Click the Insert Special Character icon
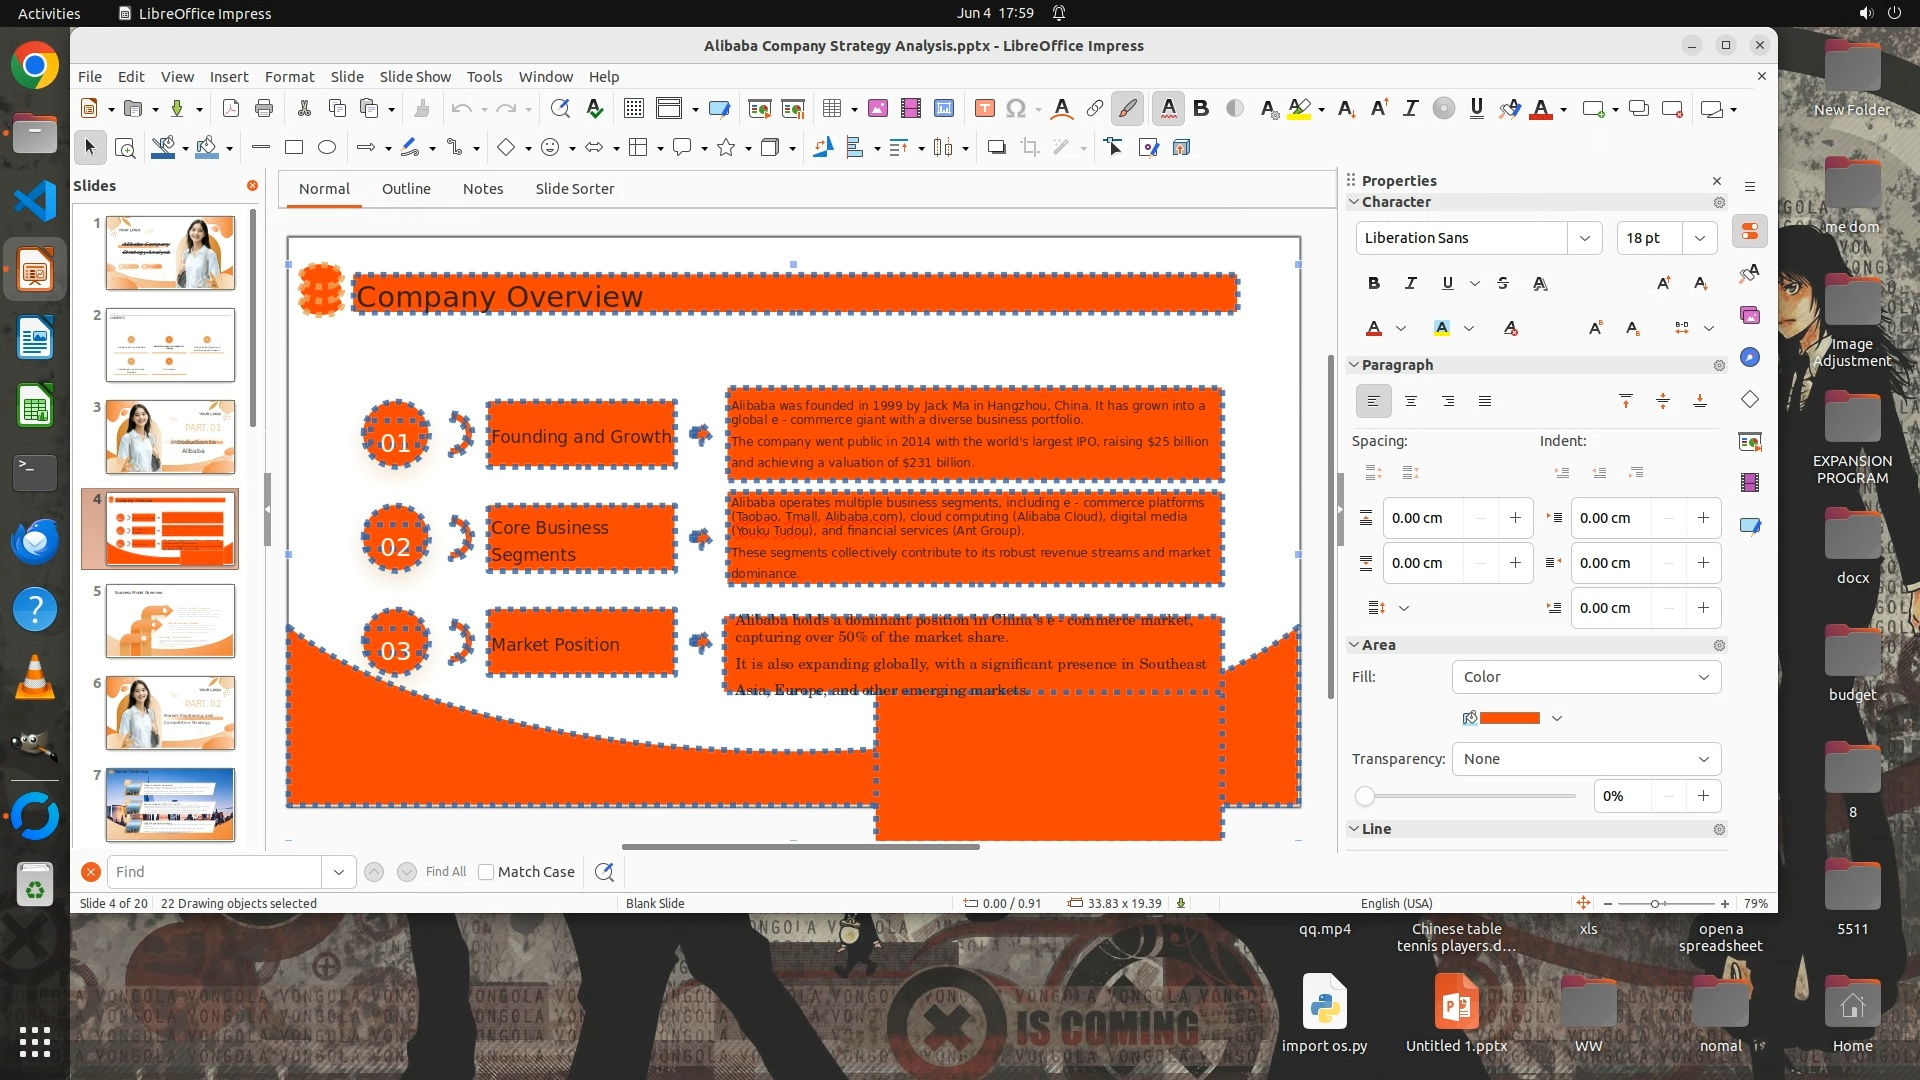 pos(1016,109)
